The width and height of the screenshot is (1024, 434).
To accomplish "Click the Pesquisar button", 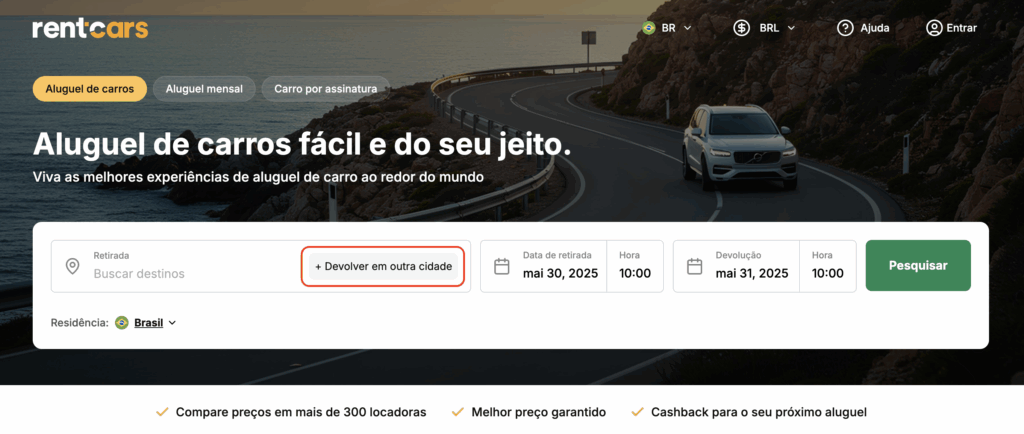I will pyautogui.click(x=918, y=266).
